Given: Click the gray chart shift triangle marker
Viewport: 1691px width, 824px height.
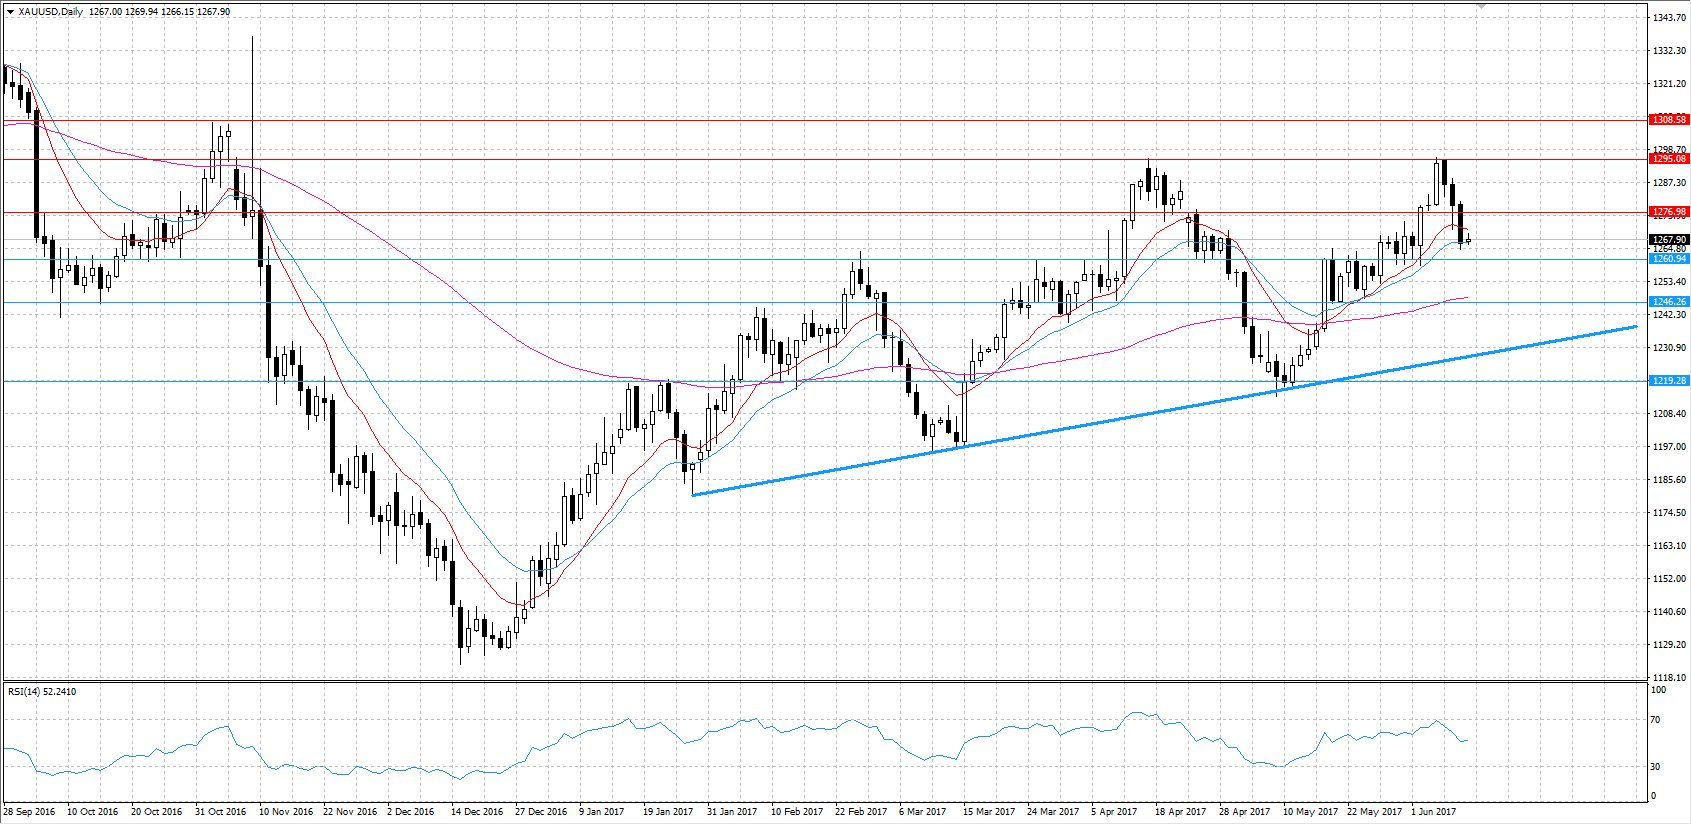Looking at the screenshot, I should (x=1482, y=7).
